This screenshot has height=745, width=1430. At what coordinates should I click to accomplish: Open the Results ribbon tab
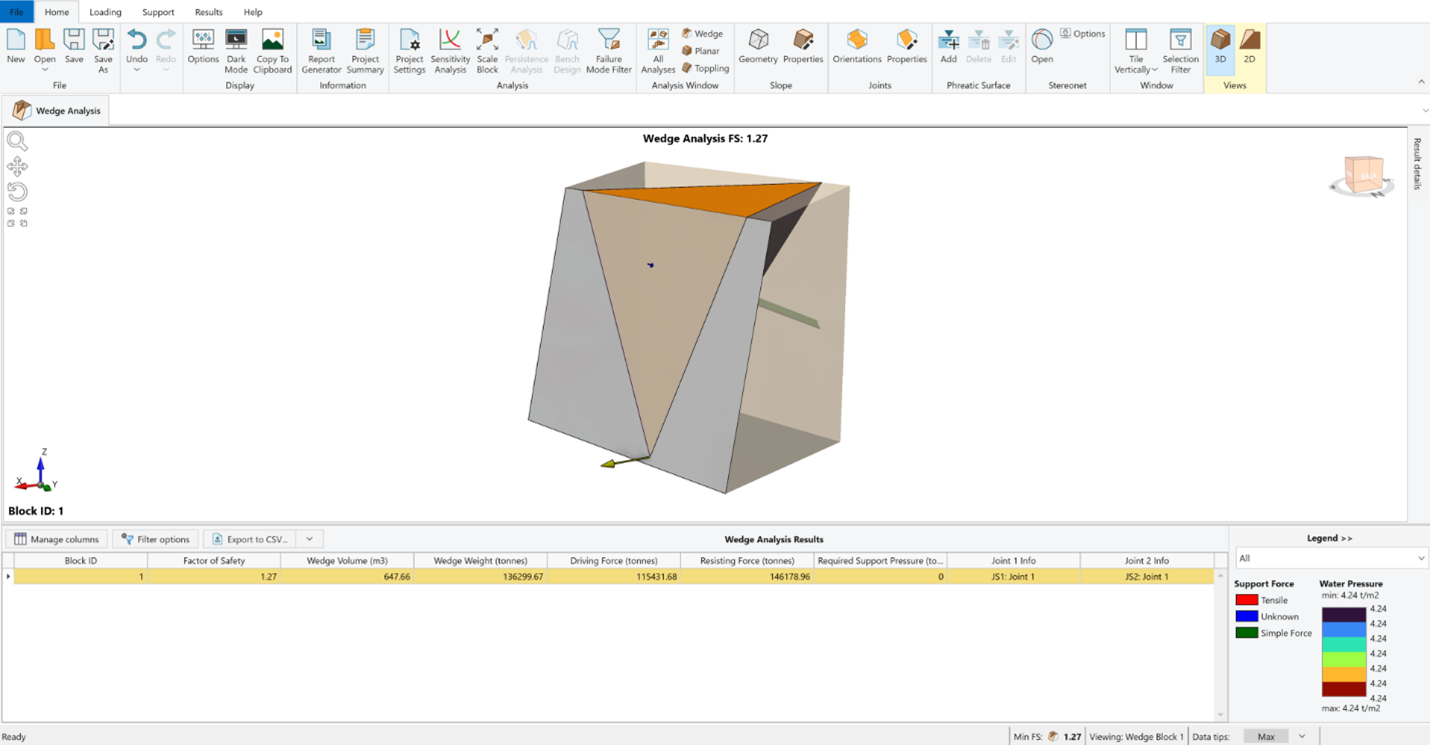(x=209, y=12)
